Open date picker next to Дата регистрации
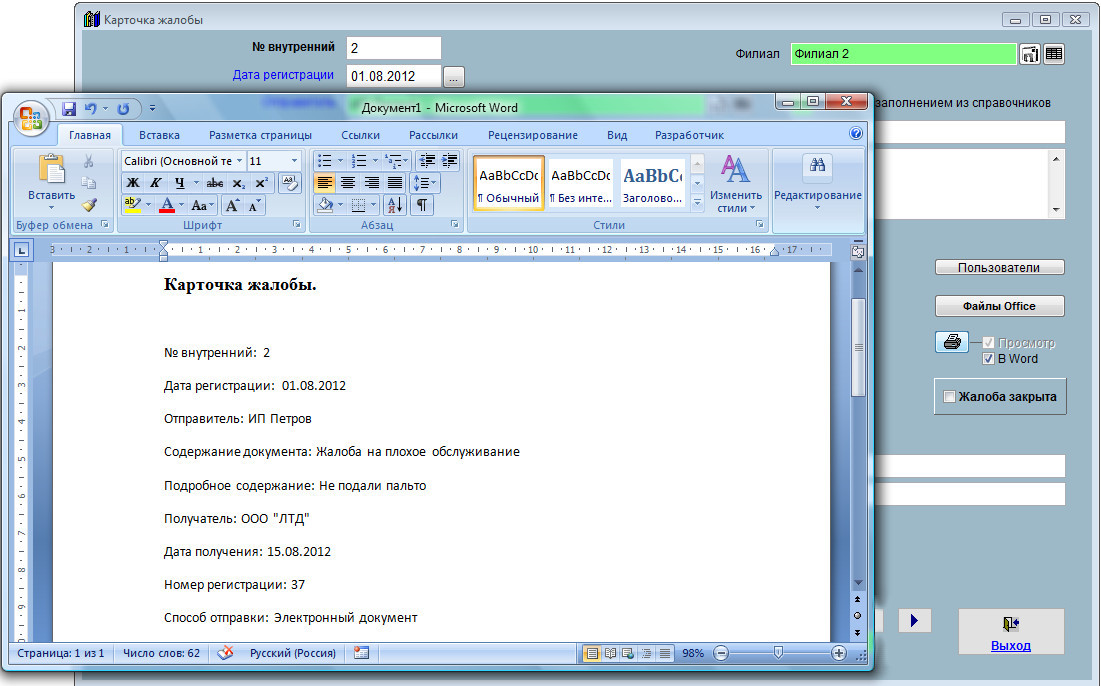 [x=454, y=77]
